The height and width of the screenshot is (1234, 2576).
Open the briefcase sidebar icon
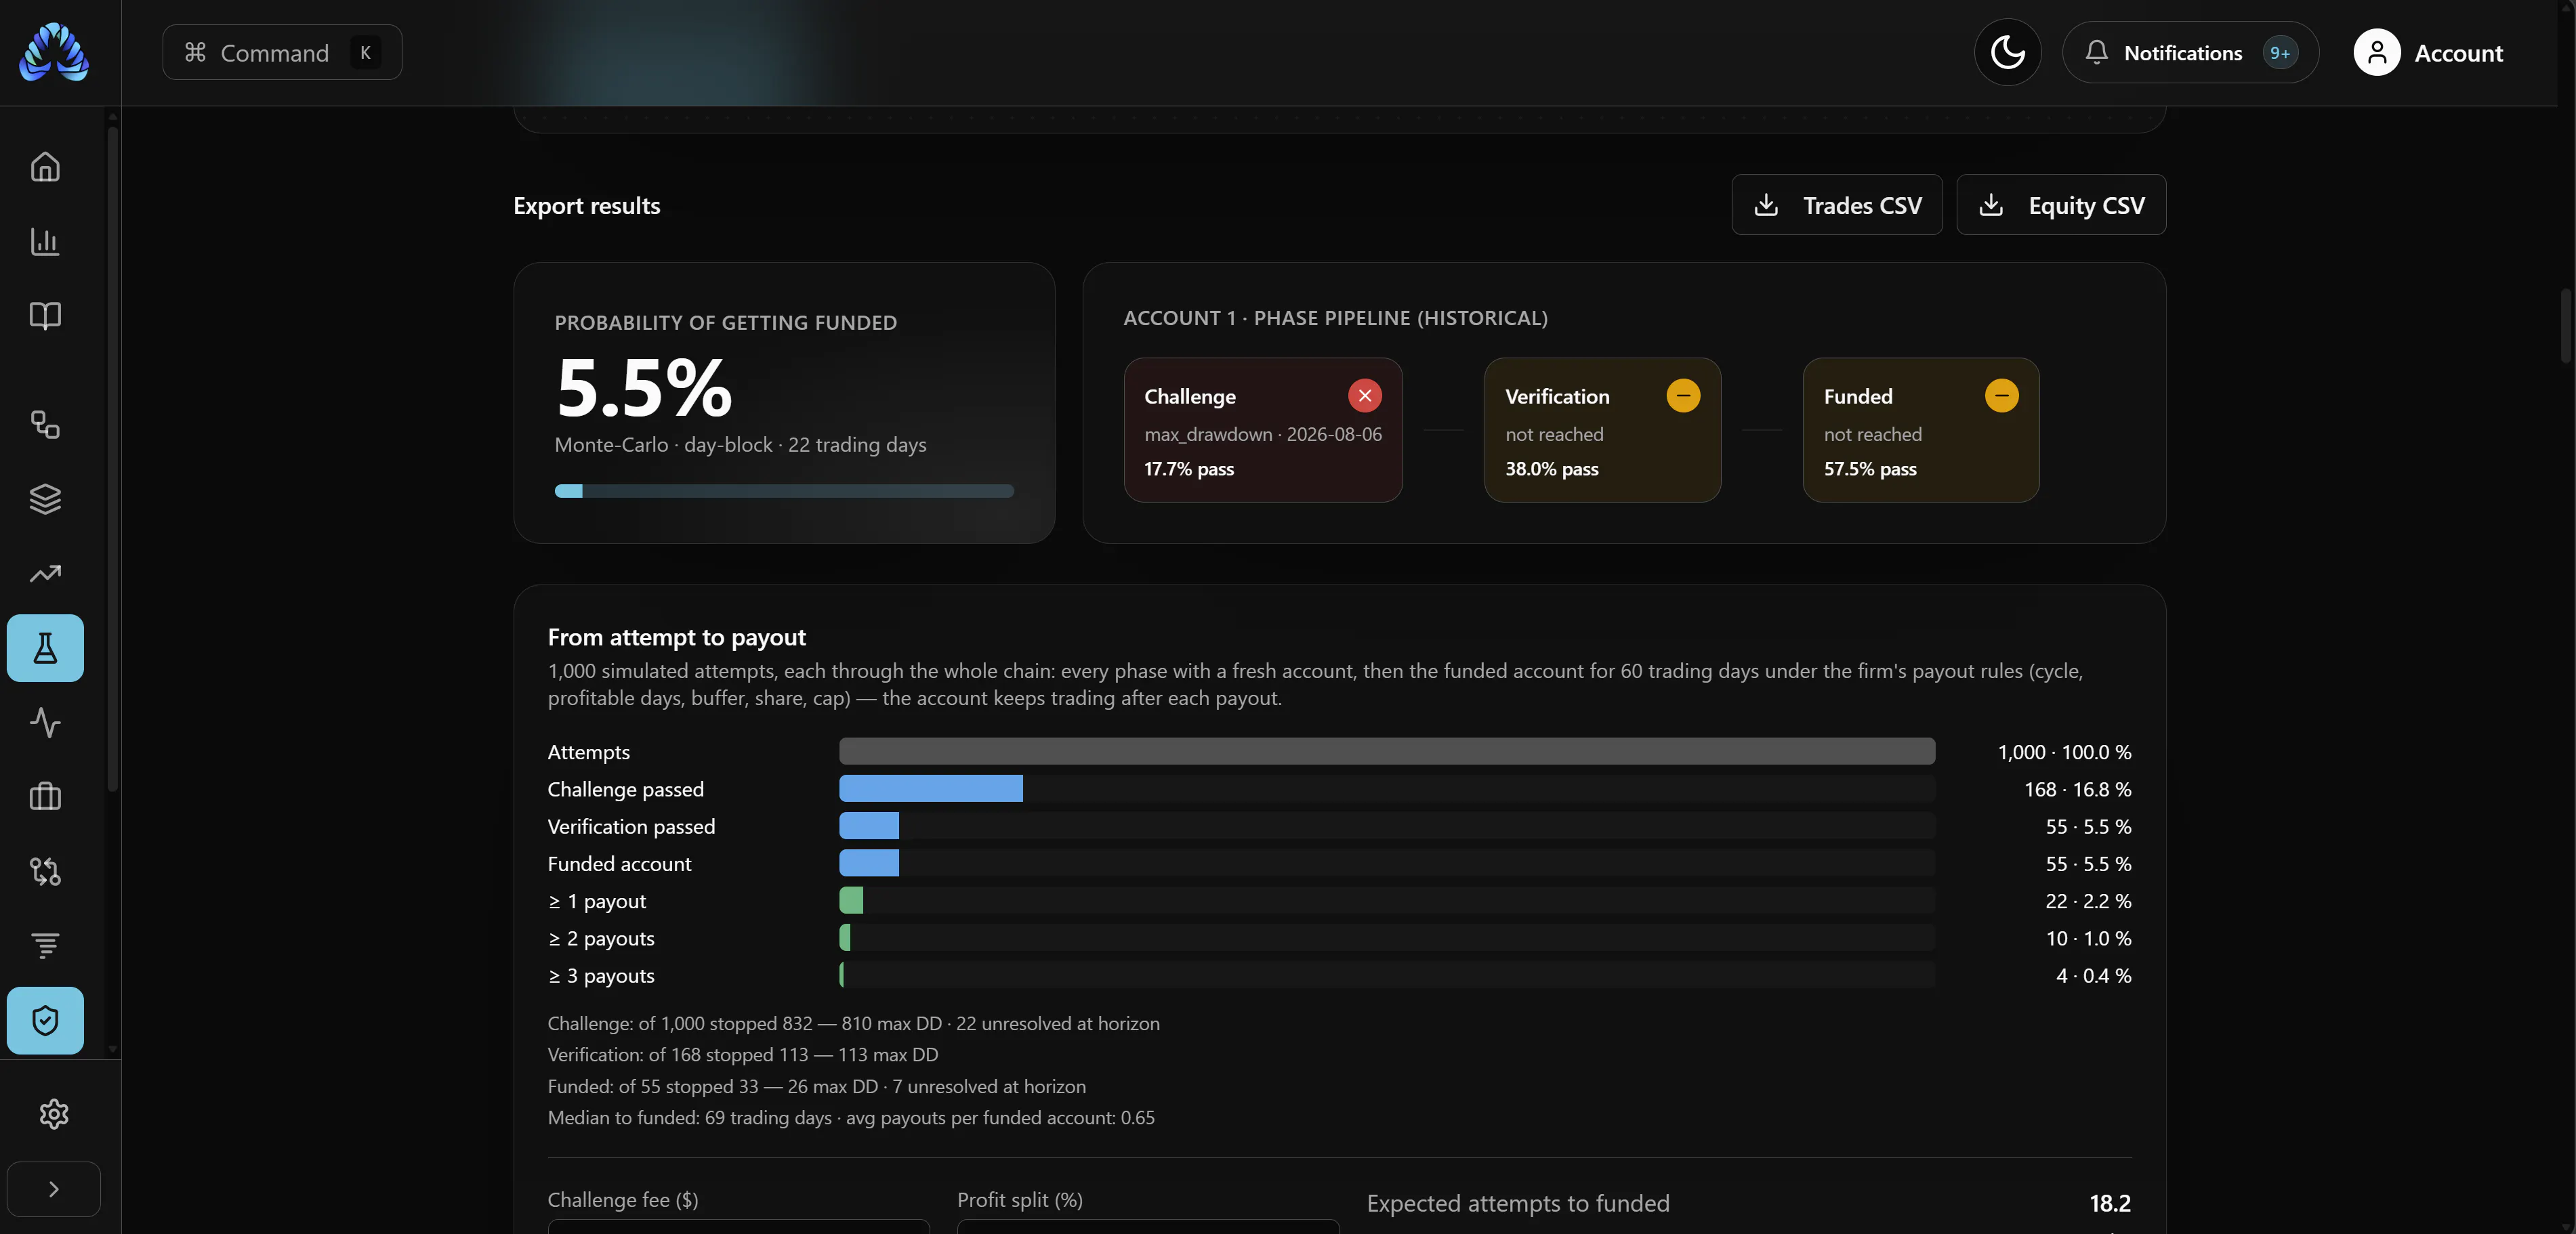pyautogui.click(x=45, y=797)
